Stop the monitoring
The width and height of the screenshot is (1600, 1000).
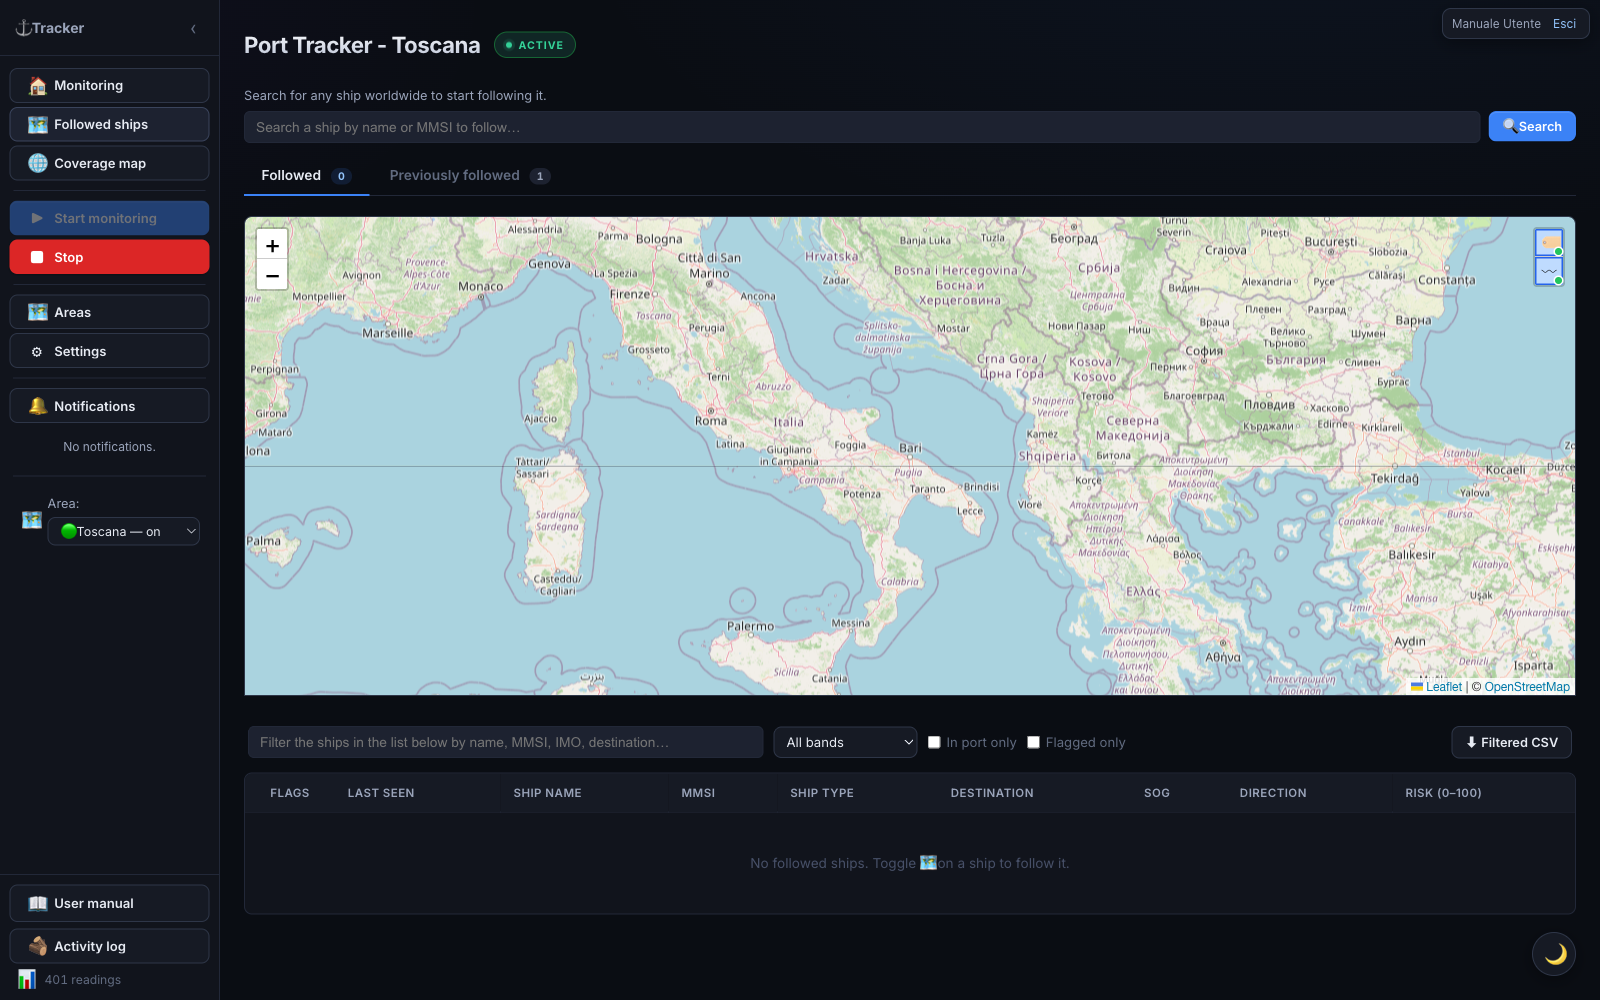coord(109,257)
